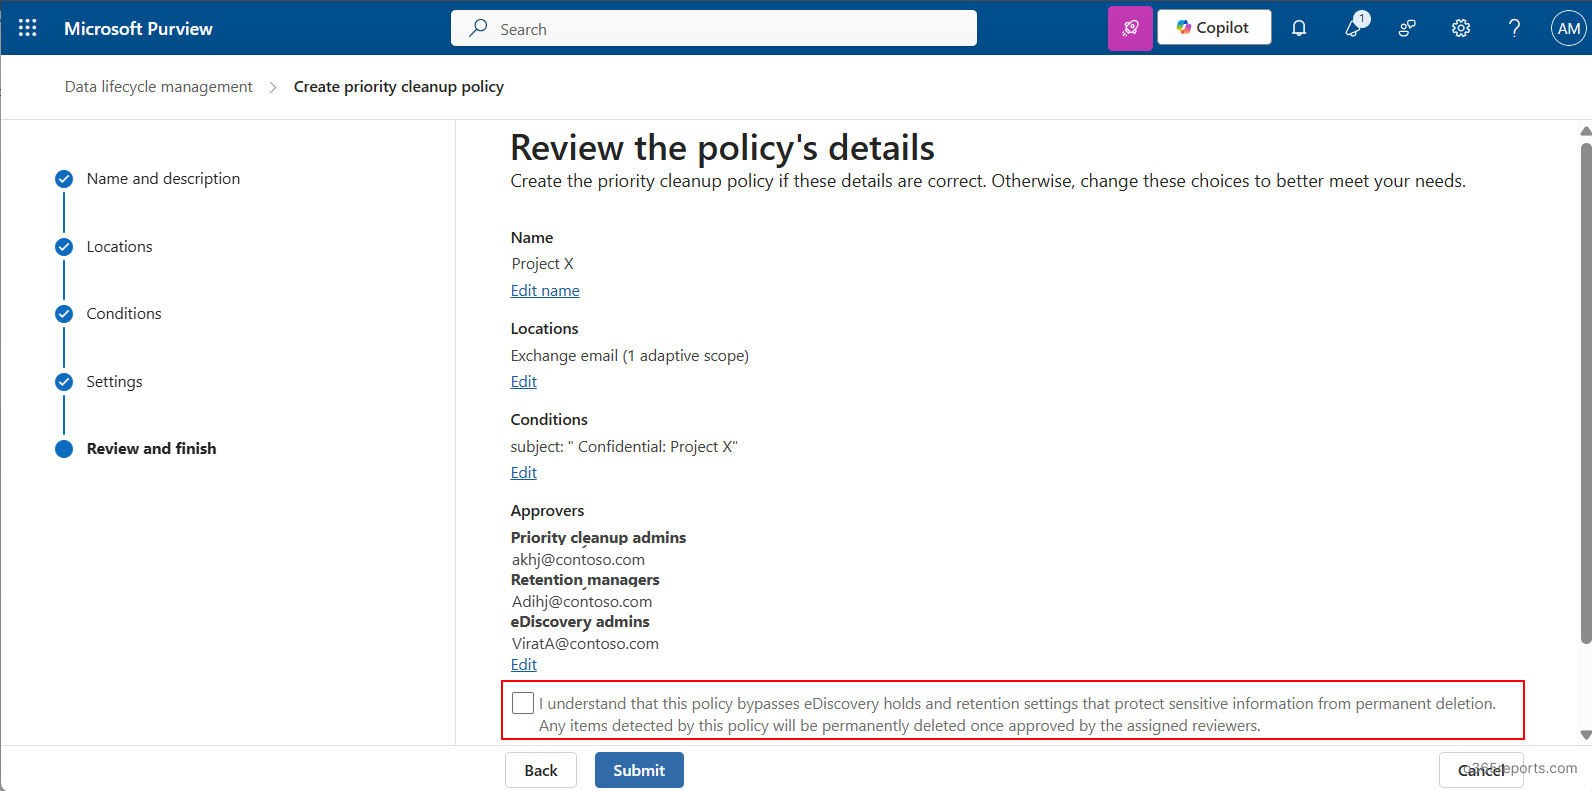Click the Settings step checkmark icon

64,382
